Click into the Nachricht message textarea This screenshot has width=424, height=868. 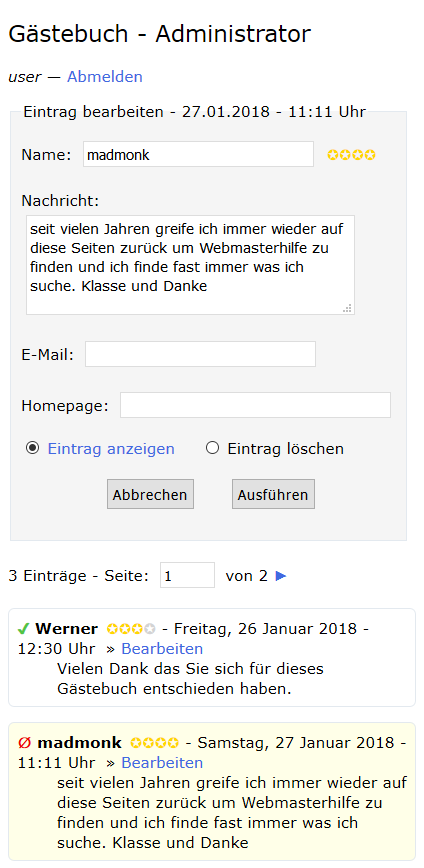pos(190,265)
